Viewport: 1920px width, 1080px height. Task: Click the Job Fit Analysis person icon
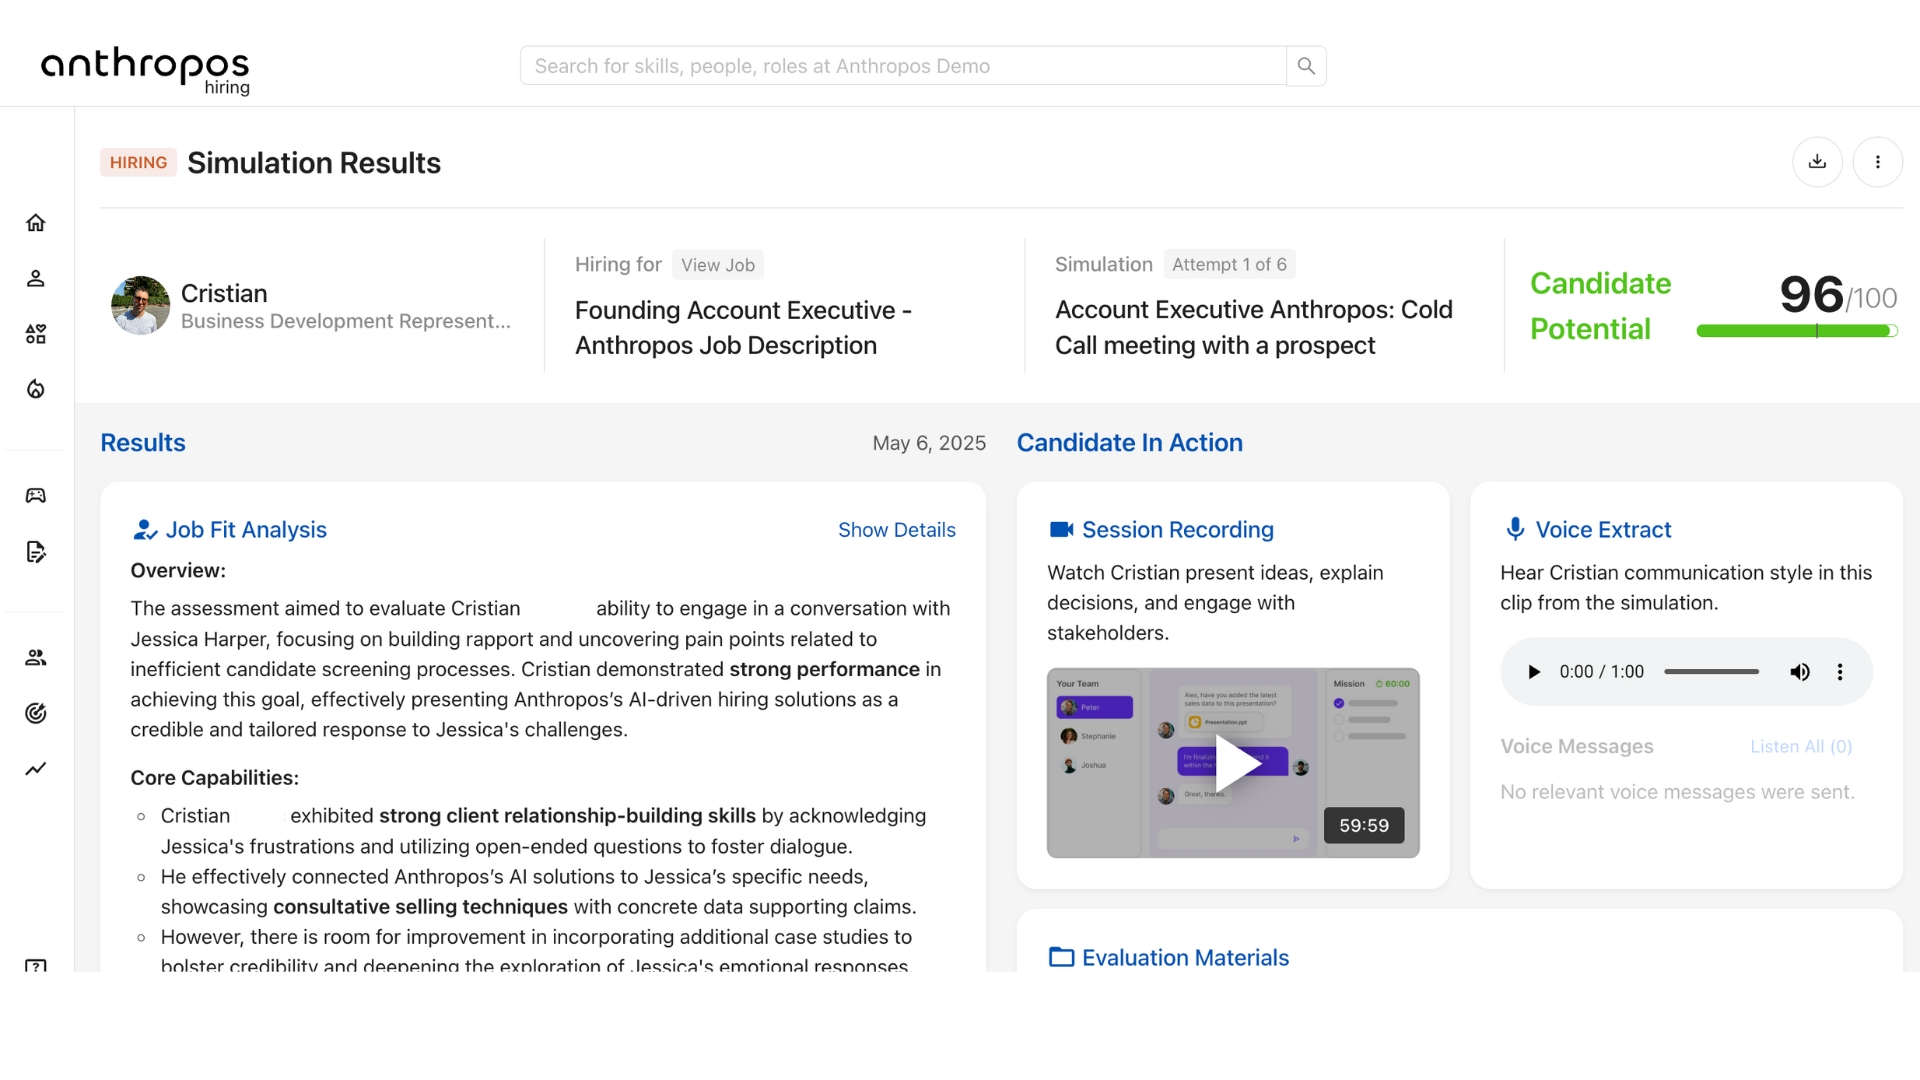(145, 530)
